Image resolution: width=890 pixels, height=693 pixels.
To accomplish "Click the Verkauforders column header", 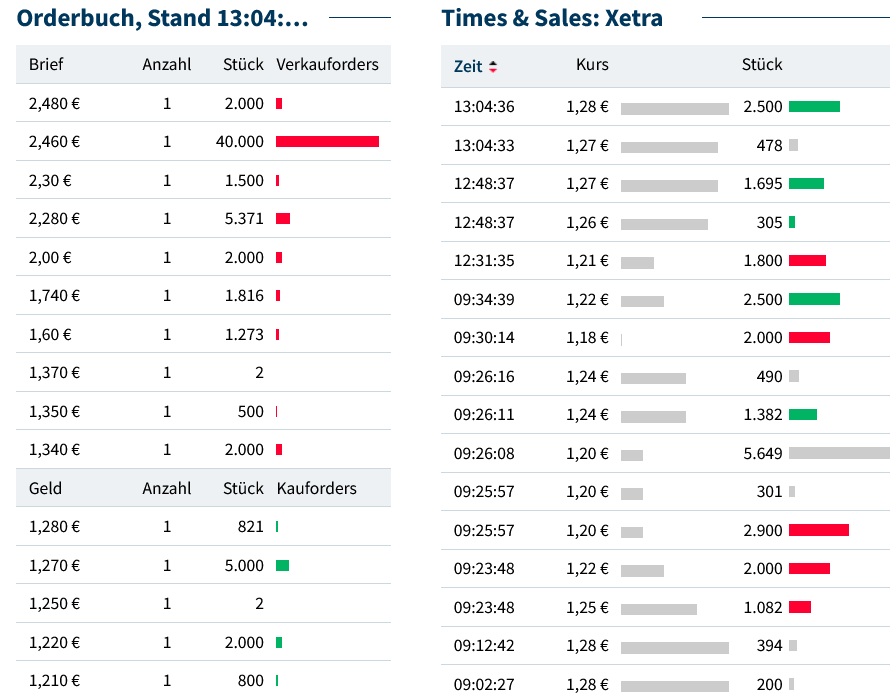I will pyautogui.click(x=327, y=65).
